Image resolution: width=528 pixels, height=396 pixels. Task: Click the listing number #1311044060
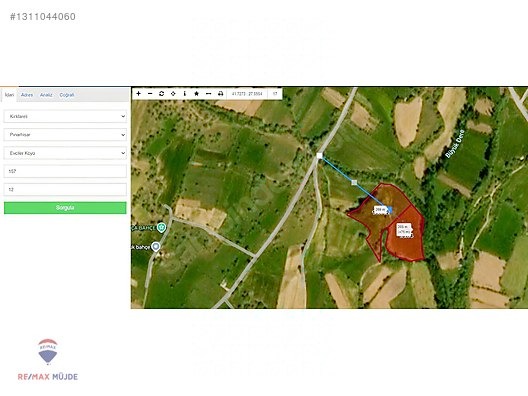tap(43, 16)
